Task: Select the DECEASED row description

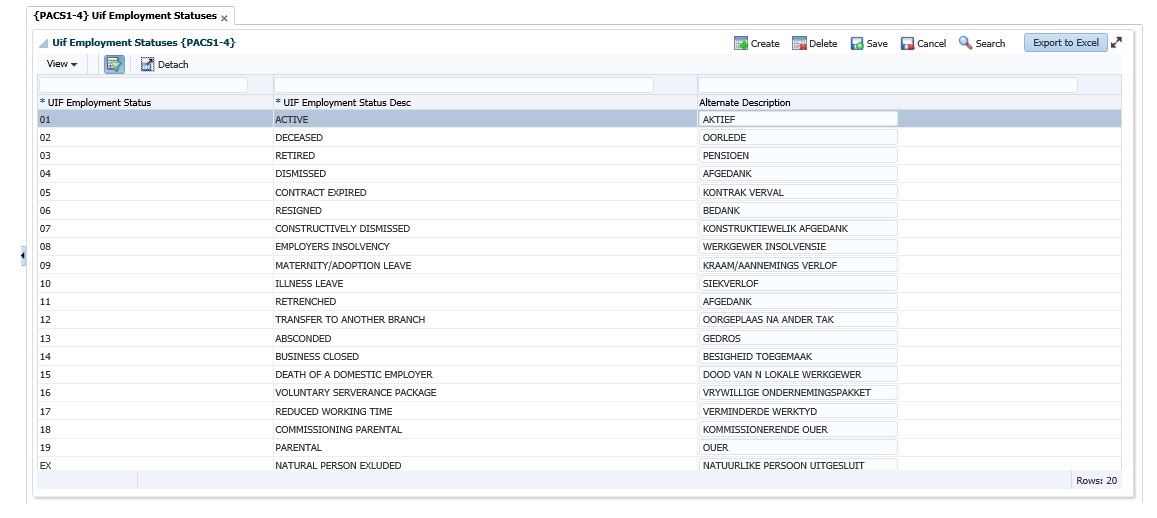Action: [x=485, y=137]
